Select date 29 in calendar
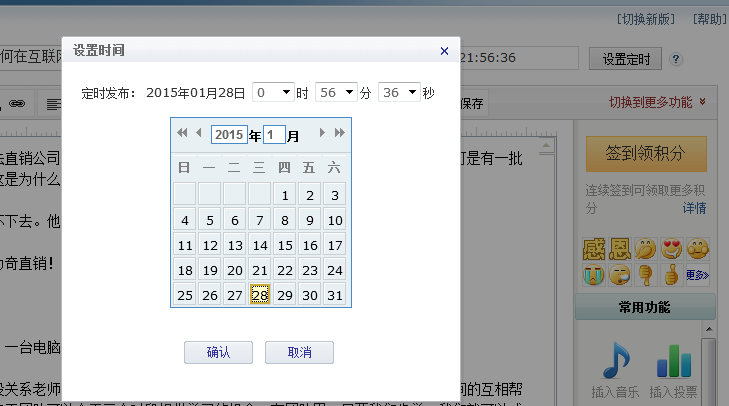The image size is (729, 406). pyautogui.click(x=285, y=295)
